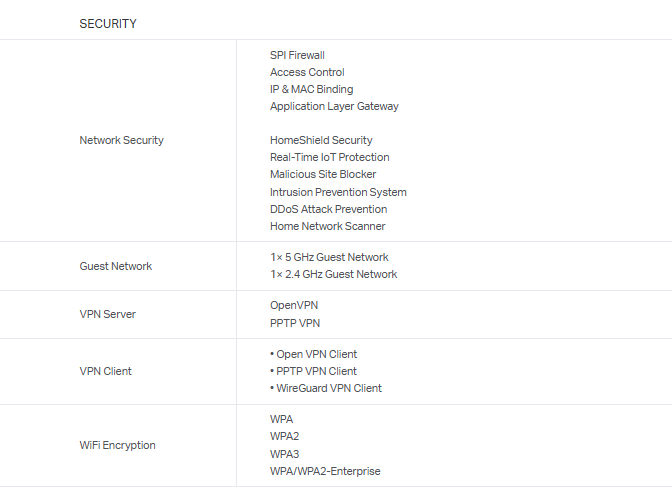Click the Home Network Scanner entry
Screen dimensions: 672x499
(327, 226)
